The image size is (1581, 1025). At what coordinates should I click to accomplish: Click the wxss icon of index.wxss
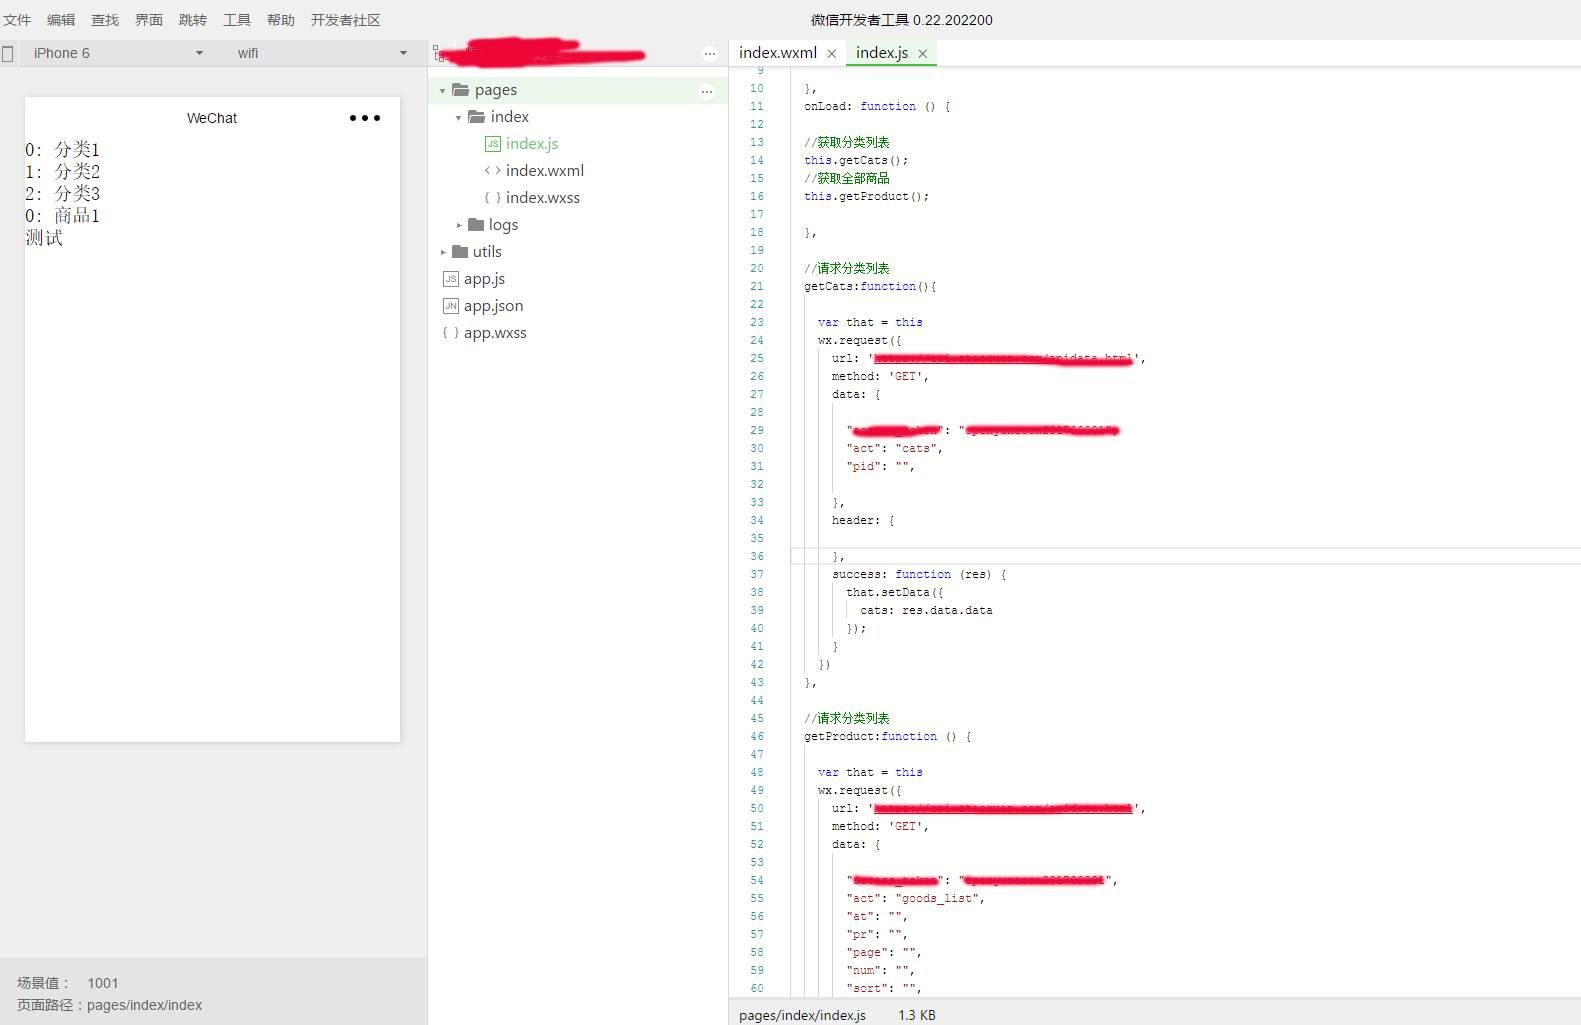[x=492, y=198]
